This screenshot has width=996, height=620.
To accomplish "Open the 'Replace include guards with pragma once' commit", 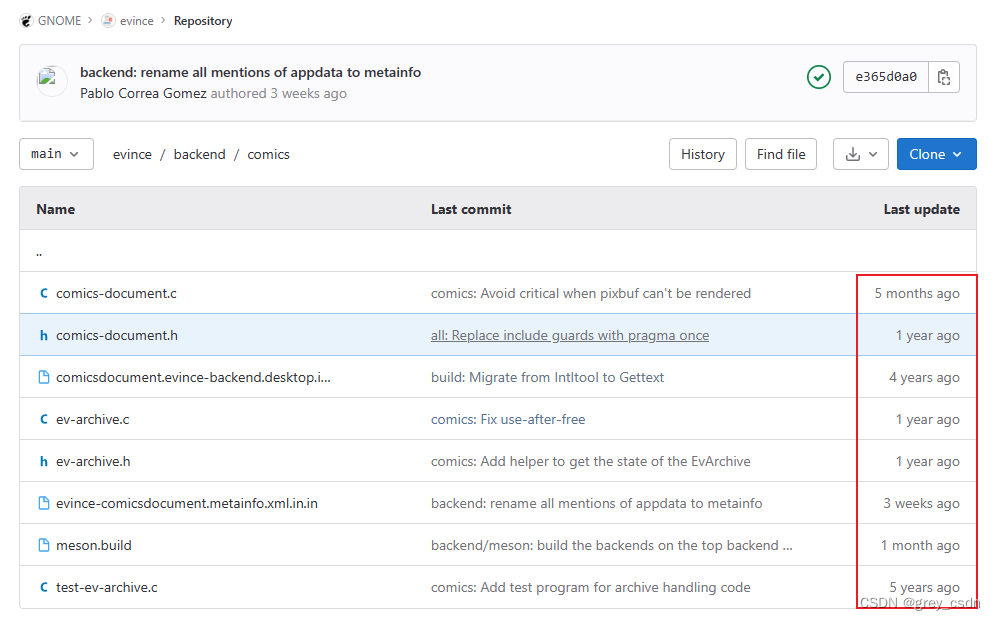I will click(570, 335).
